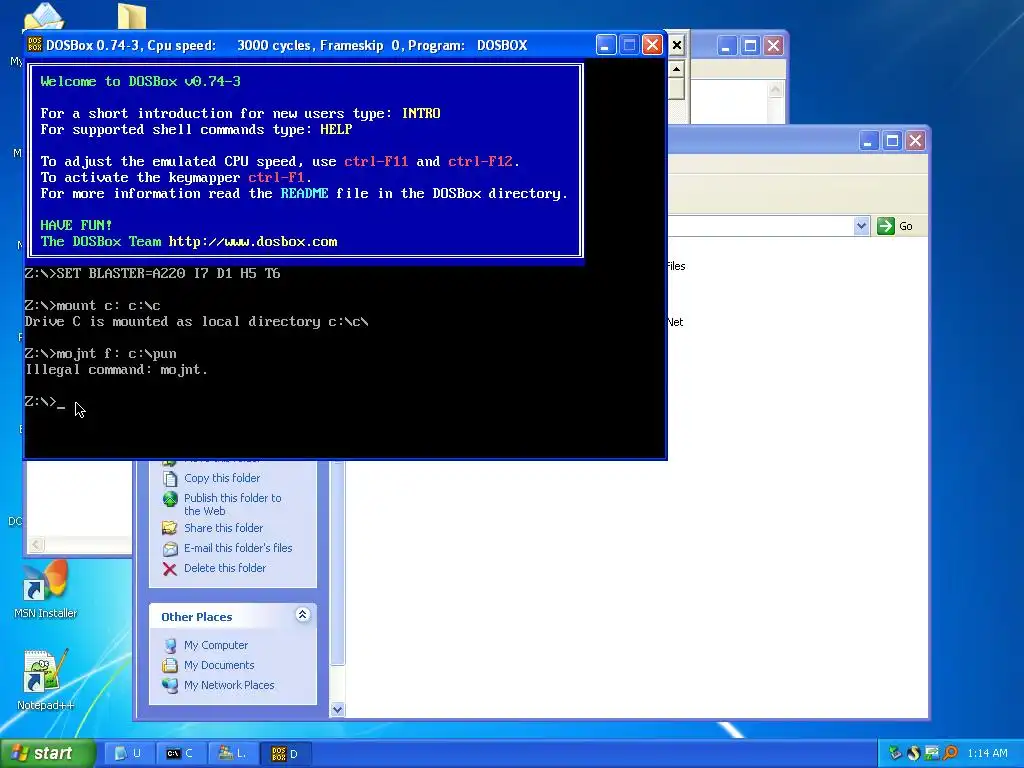This screenshot has width=1024, height=768.
Task: Click the Share this folder icon
Action: coord(170,528)
